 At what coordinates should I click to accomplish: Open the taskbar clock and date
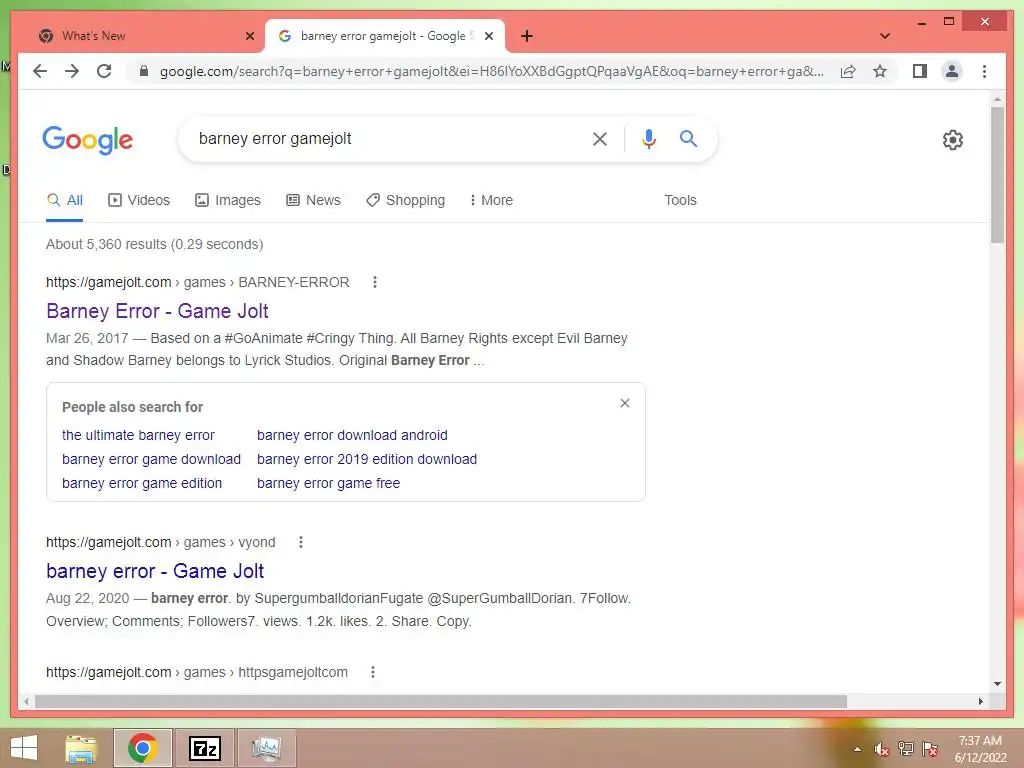pyautogui.click(x=980, y=749)
